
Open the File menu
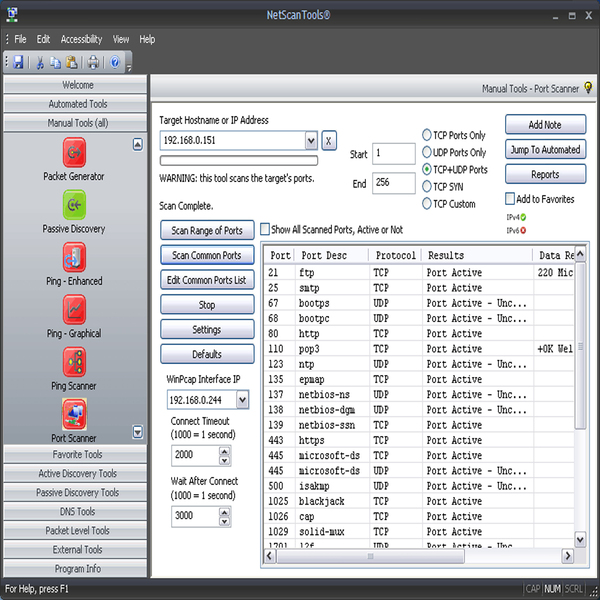(x=20, y=39)
